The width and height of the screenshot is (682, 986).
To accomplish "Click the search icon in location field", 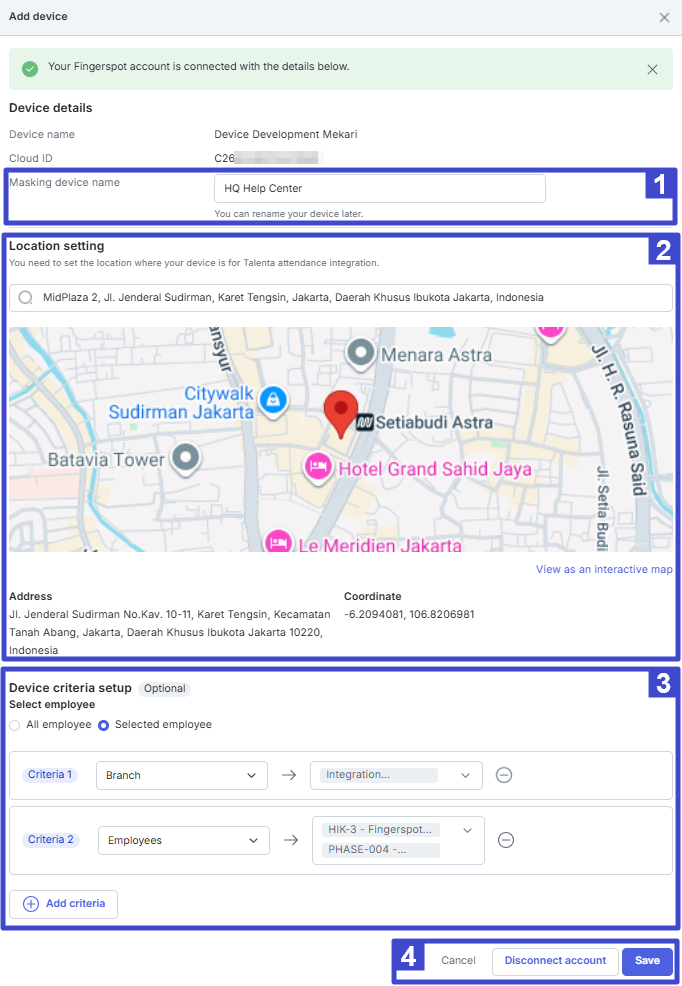I will click(26, 298).
